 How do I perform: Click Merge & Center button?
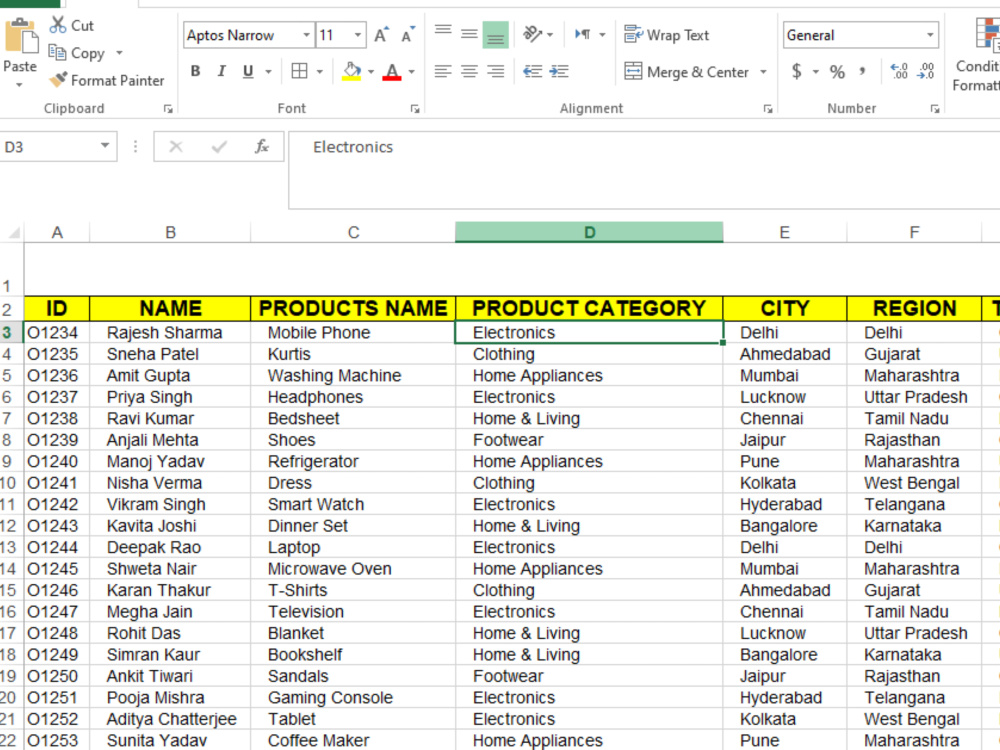coord(687,71)
